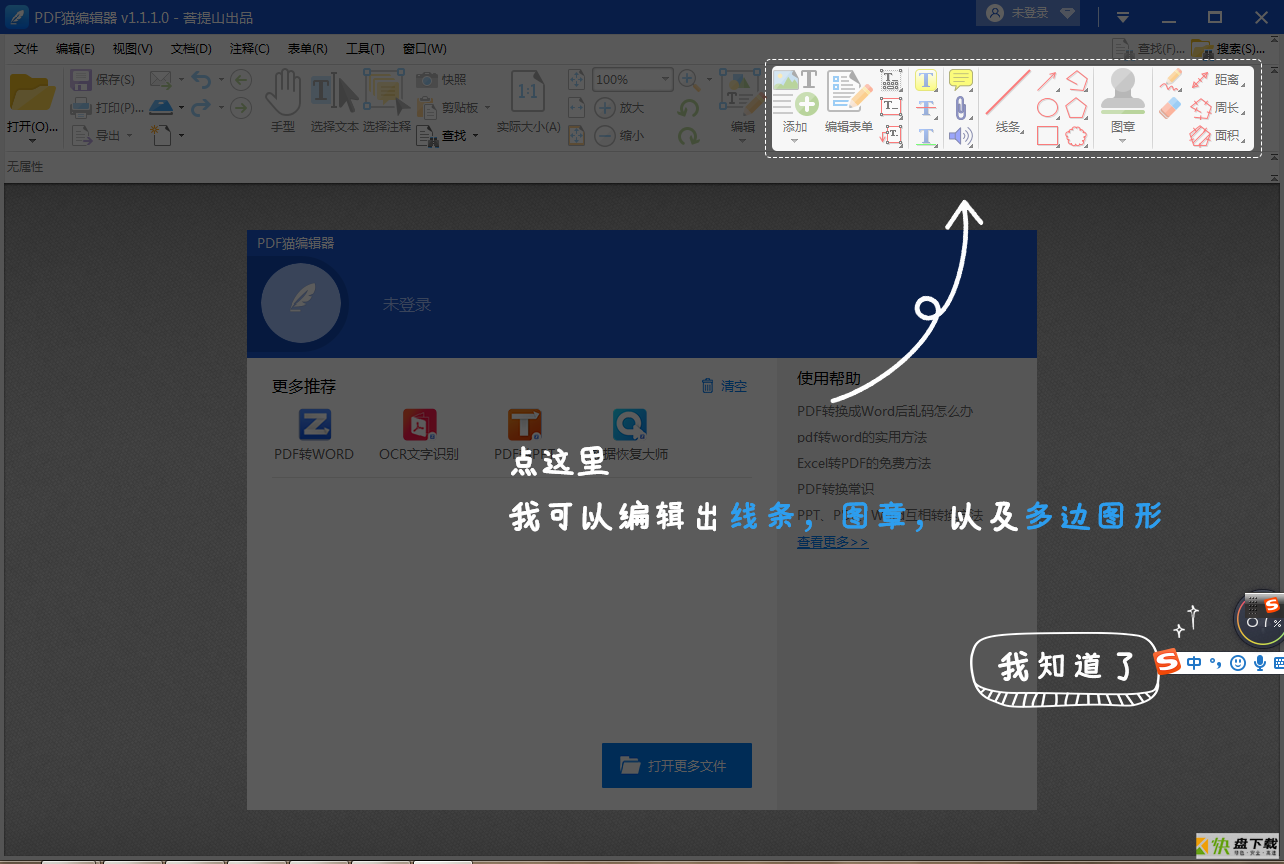Click the 未登录 account button in title bar

click(x=1030, y=13)
